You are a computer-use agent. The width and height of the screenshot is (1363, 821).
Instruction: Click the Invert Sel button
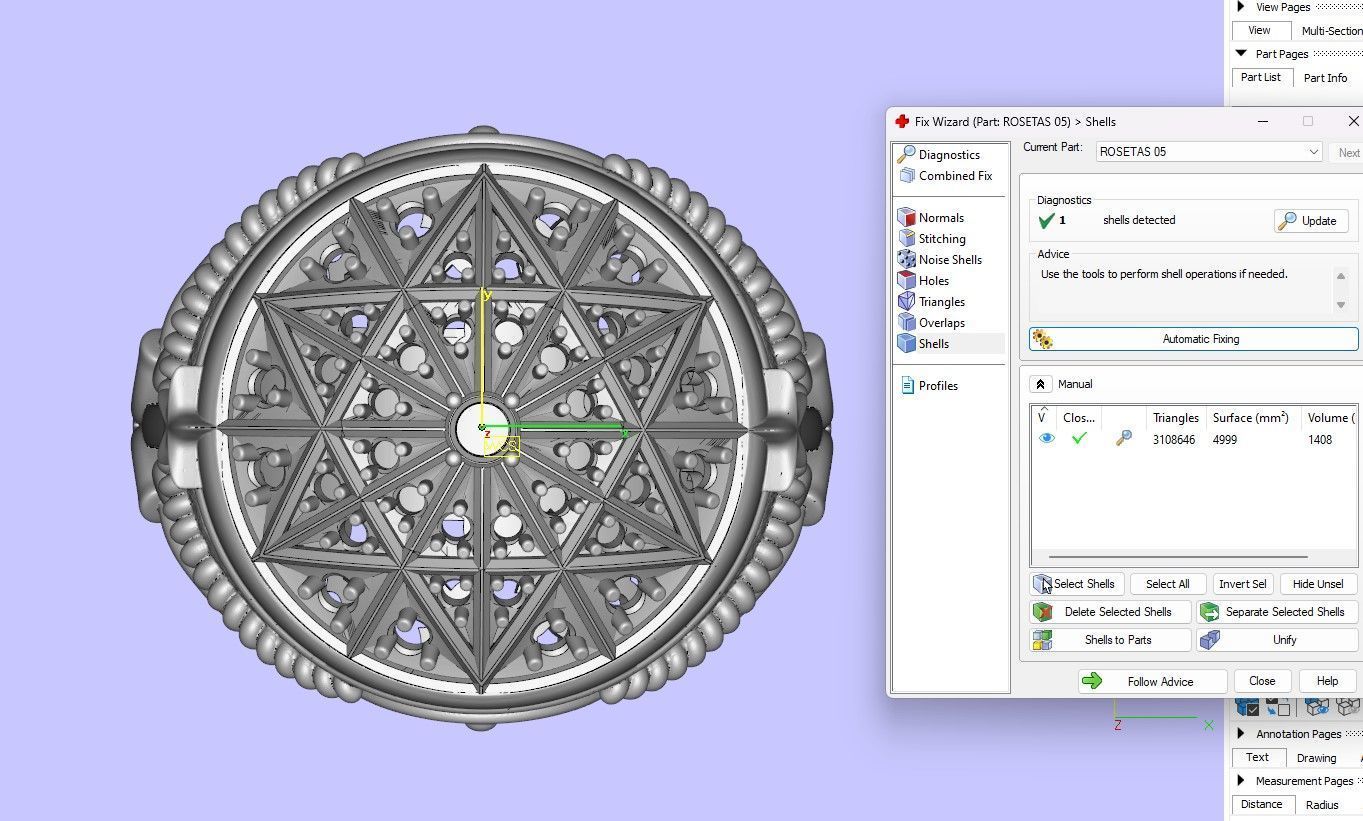pos(1242,584)
